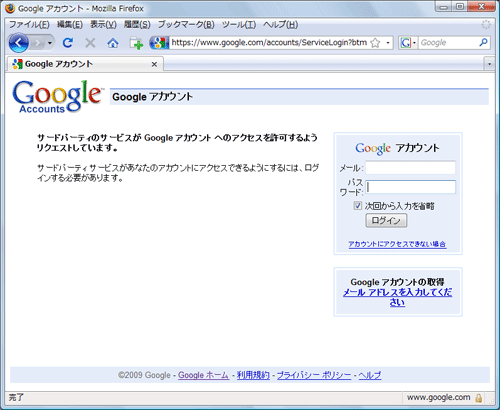Viewport: 500px width, 410px height.
Task: Click the URL address bar
Action: tap(269, 43)
